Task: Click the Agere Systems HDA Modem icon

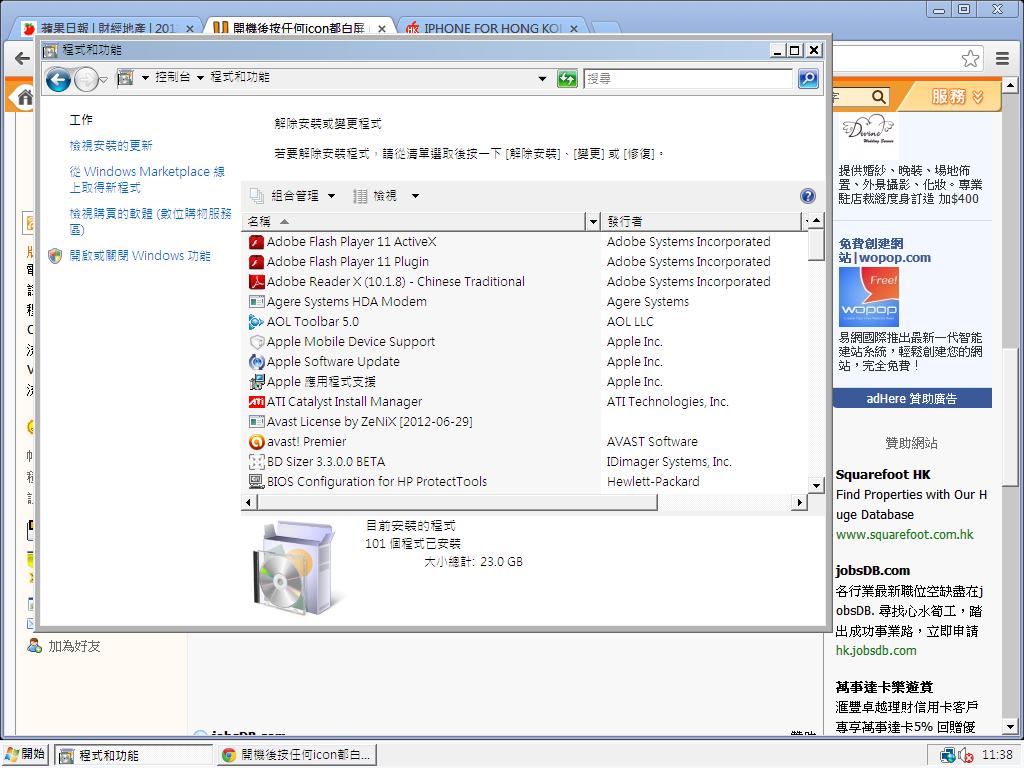Action: 256,302
